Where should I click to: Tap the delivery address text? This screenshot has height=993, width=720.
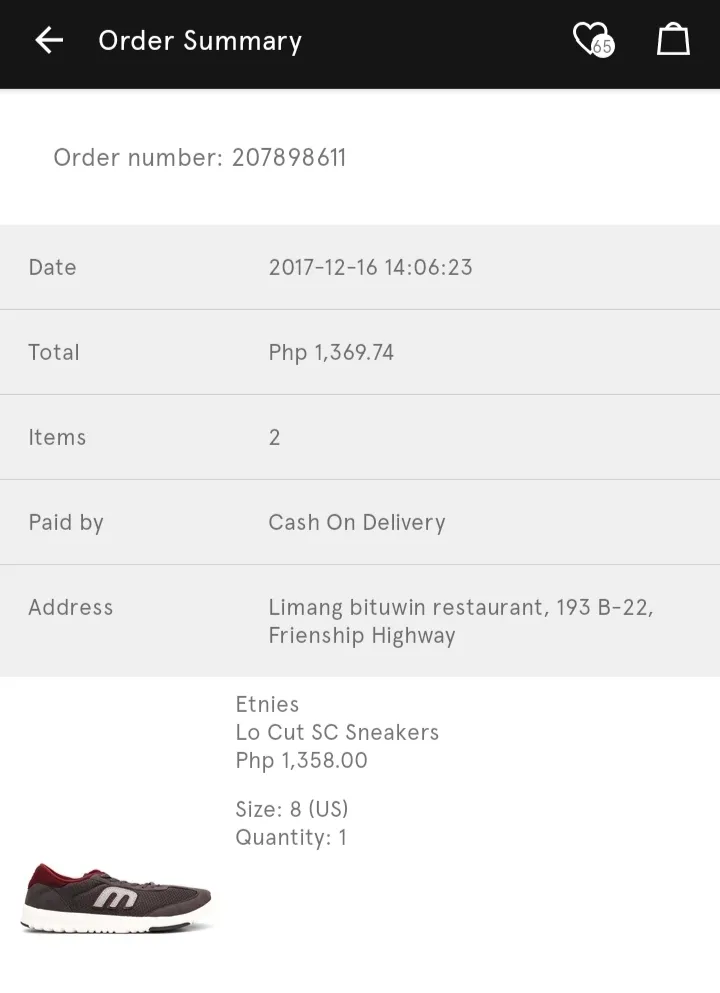(460, 621)
